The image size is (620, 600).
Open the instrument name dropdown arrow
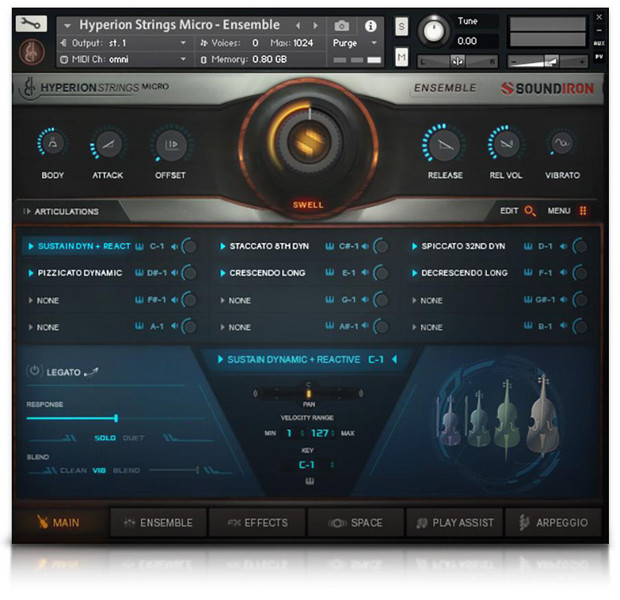pos(67,26)
